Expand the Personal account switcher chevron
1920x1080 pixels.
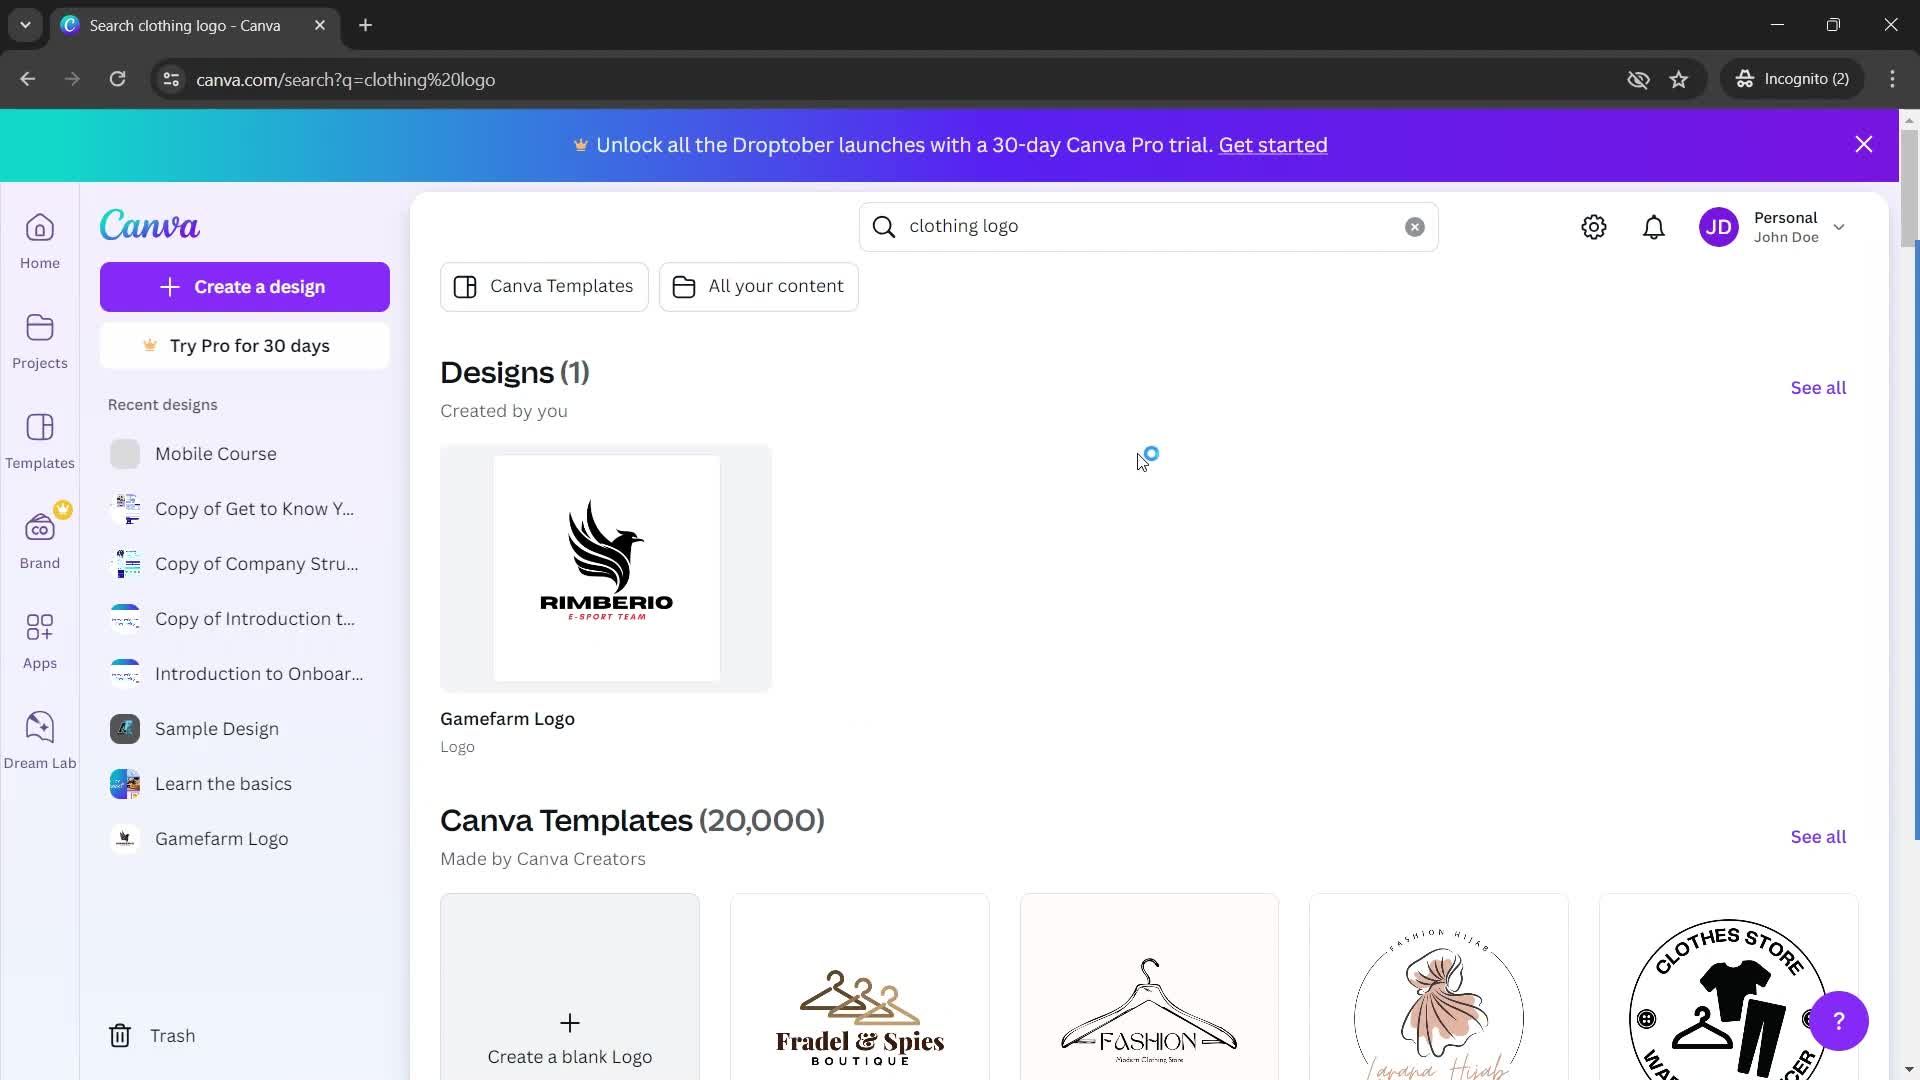pyautogui.click(x=1839, y=227)
